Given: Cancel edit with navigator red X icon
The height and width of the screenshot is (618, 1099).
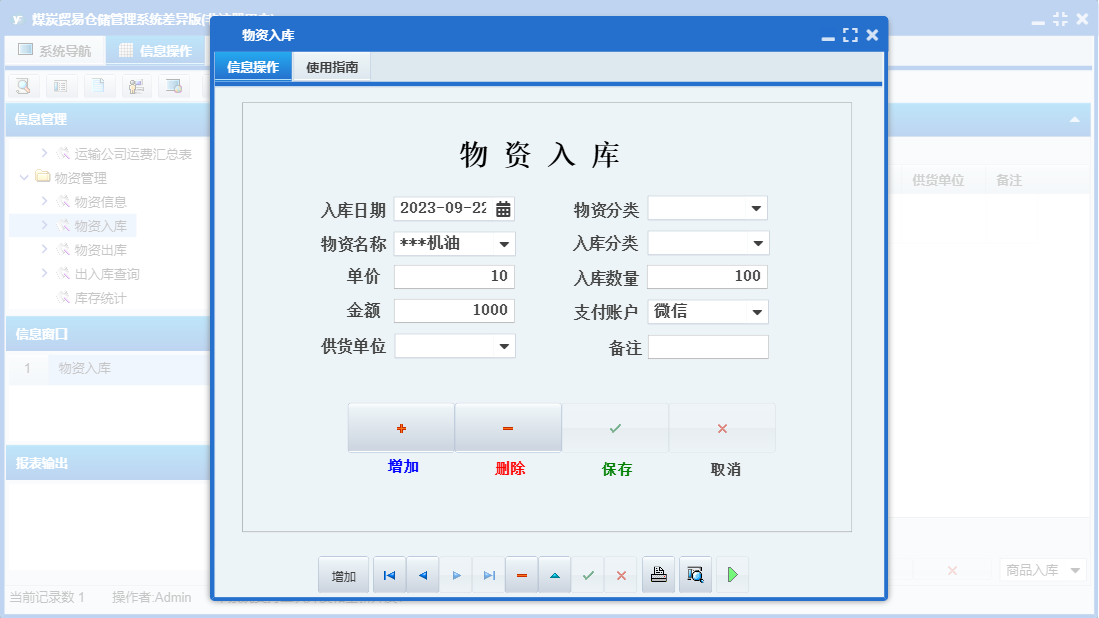Looking at the screenshot, I should [621, 574].
